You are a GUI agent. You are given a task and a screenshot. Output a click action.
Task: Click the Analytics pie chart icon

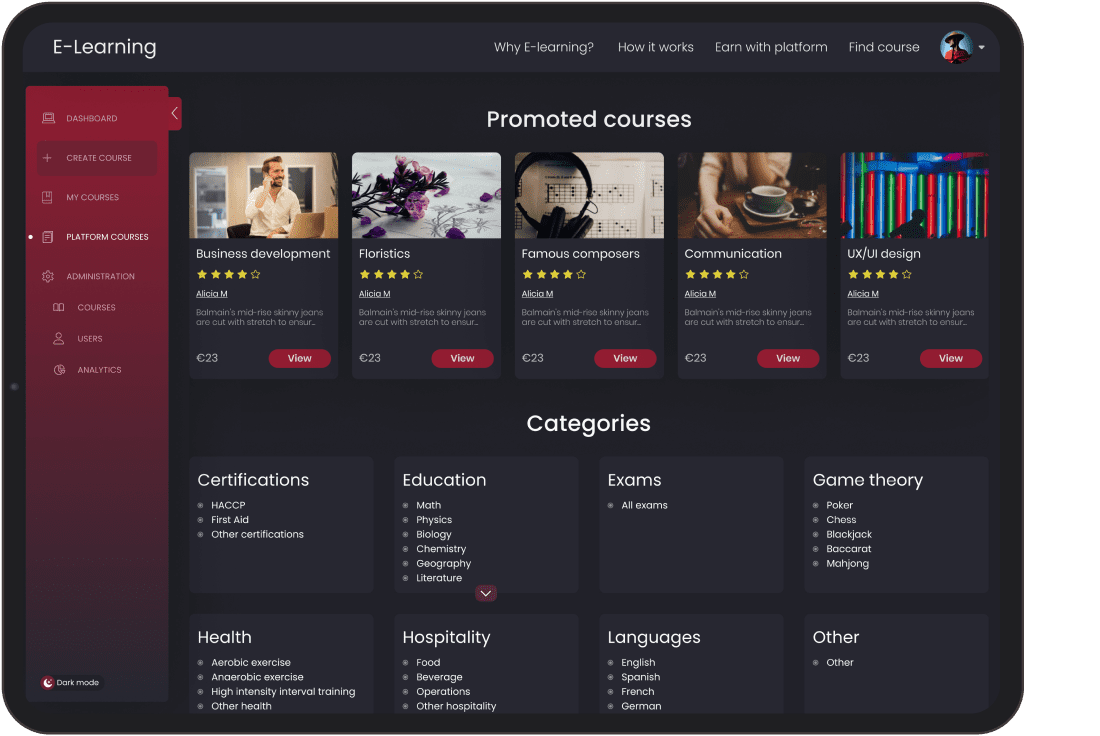click(x=59, y=370)
